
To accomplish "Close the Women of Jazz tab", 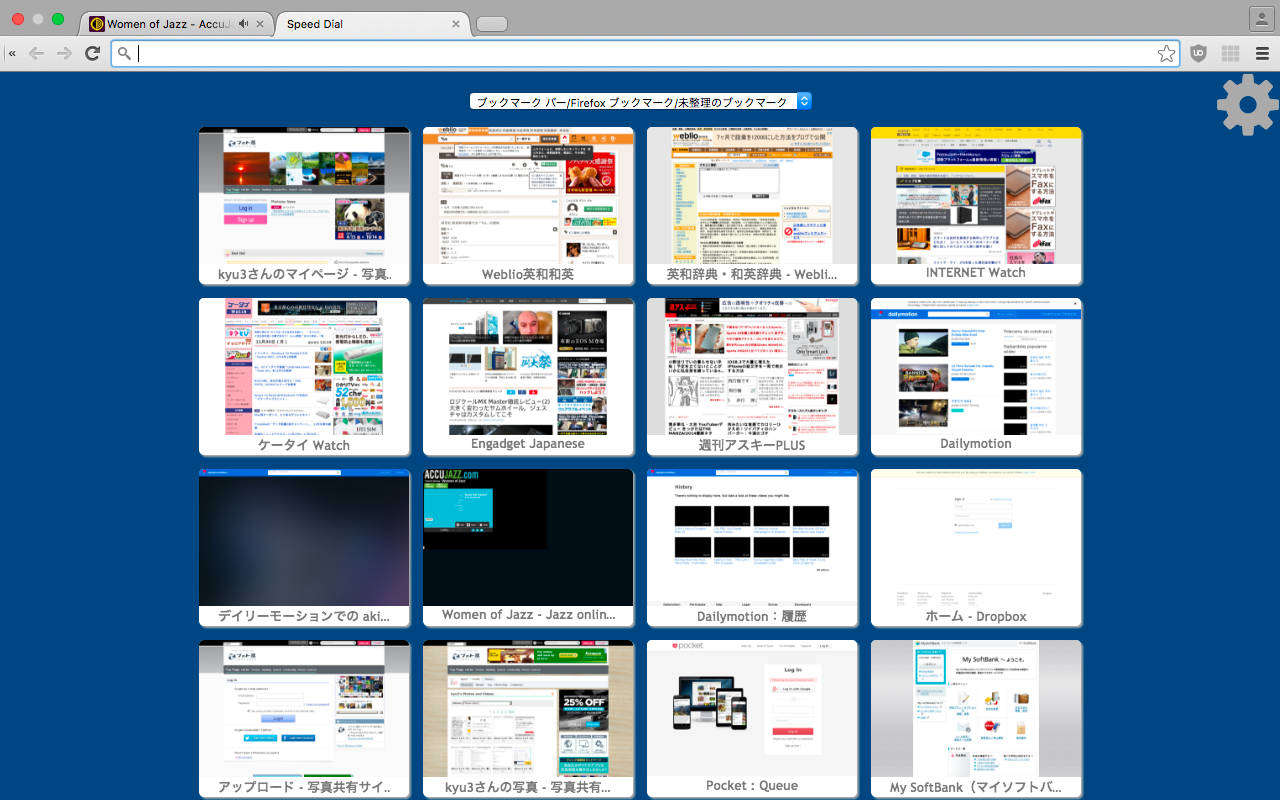I will 261,24.
